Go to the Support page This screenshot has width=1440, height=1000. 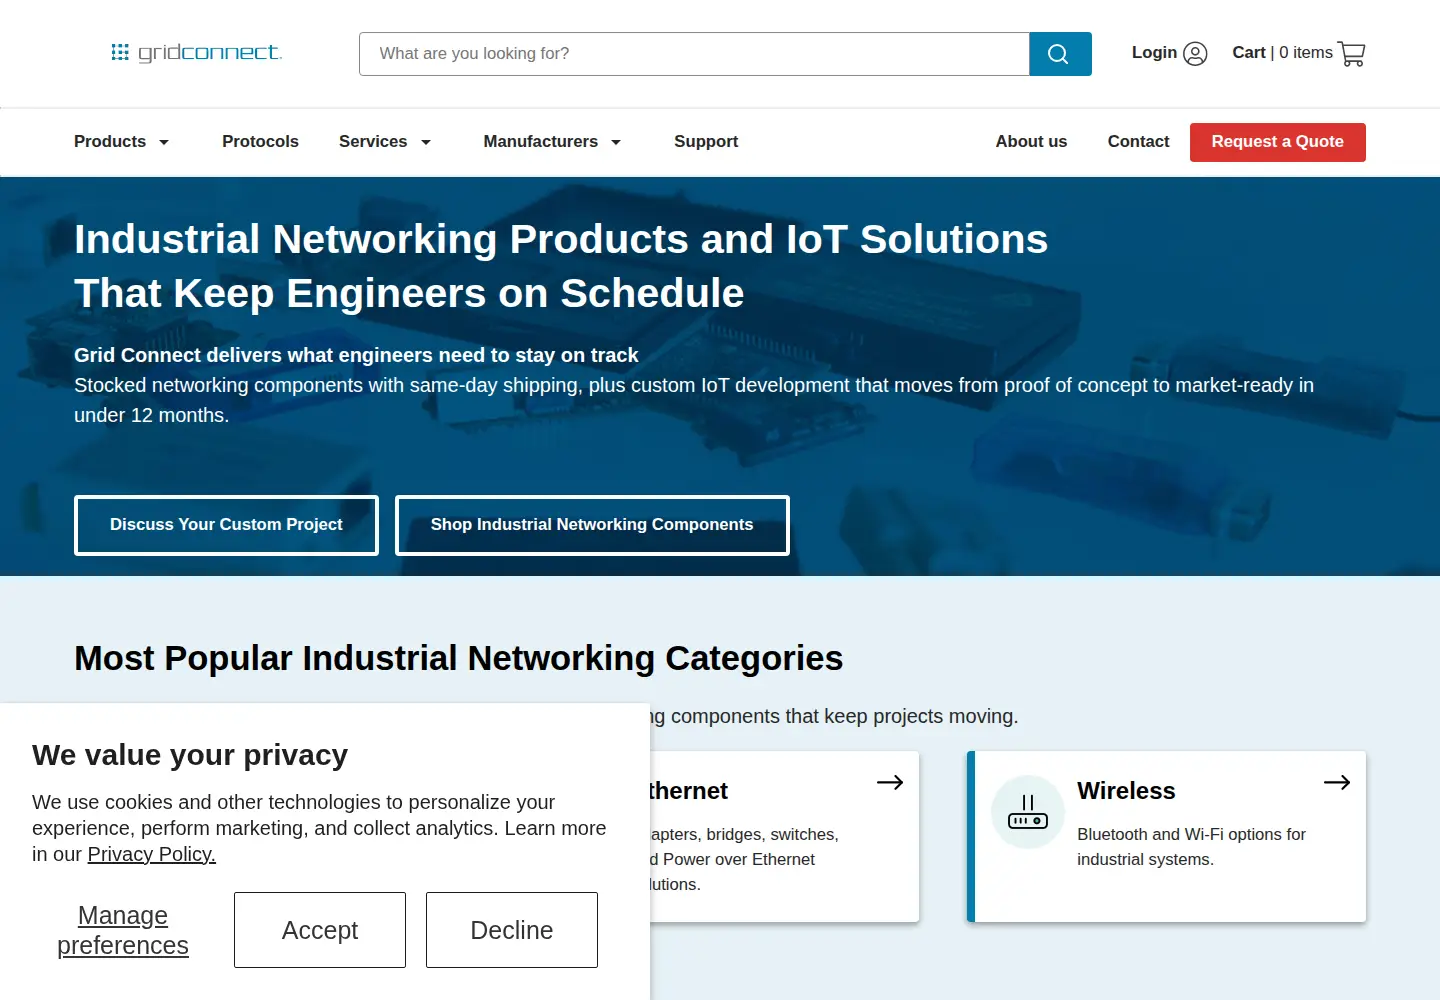click(x=706, y=142)
